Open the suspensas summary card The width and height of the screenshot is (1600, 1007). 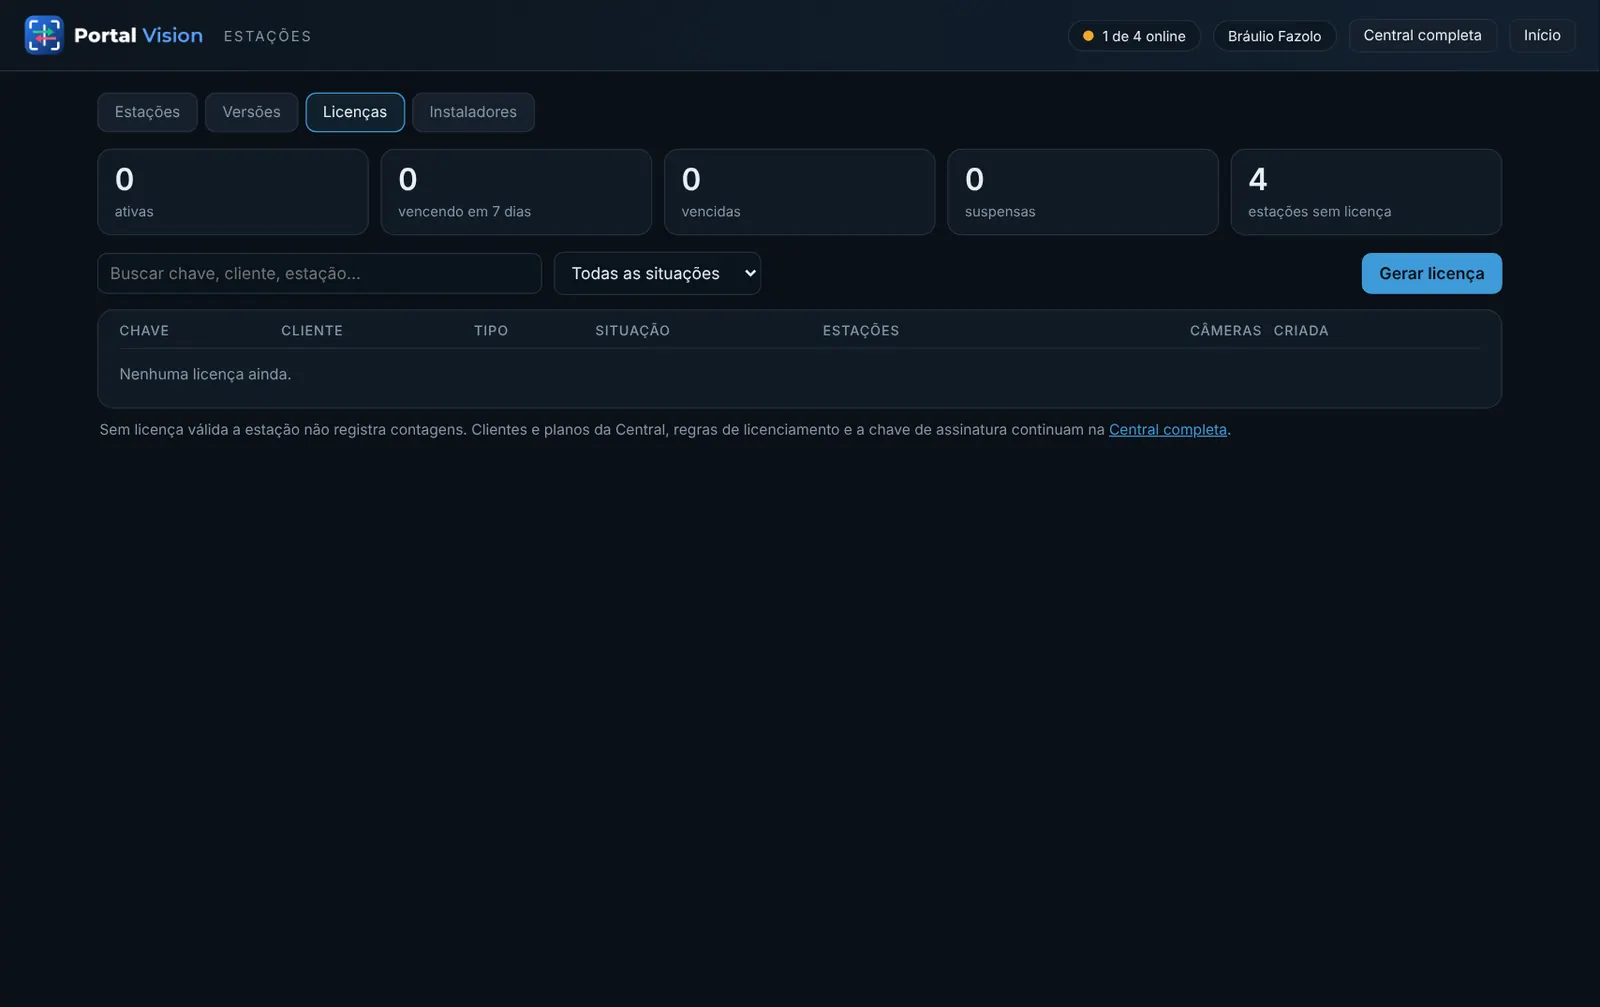coord(1083,192)
